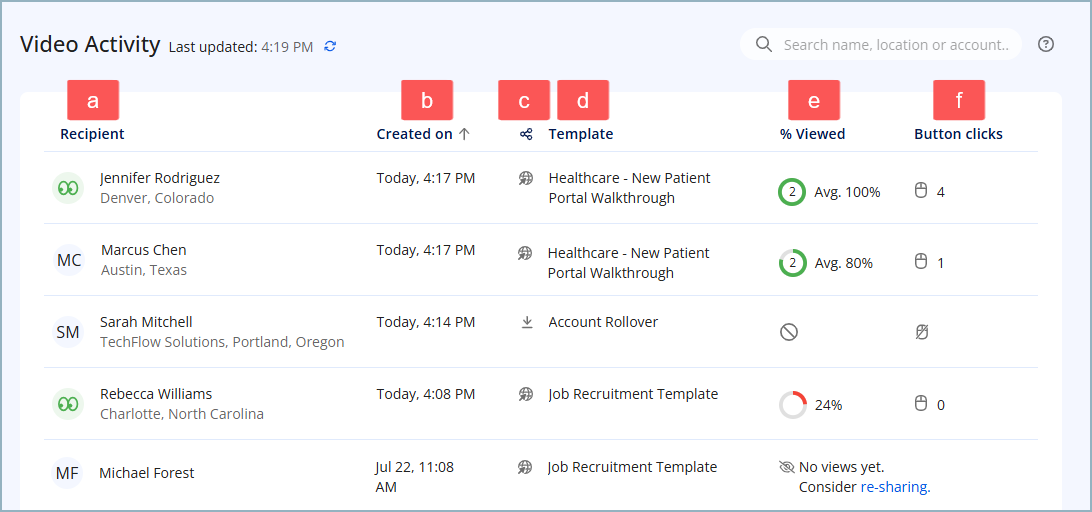Click the download icon beside Account Rollover

click(x=526, y=322)
